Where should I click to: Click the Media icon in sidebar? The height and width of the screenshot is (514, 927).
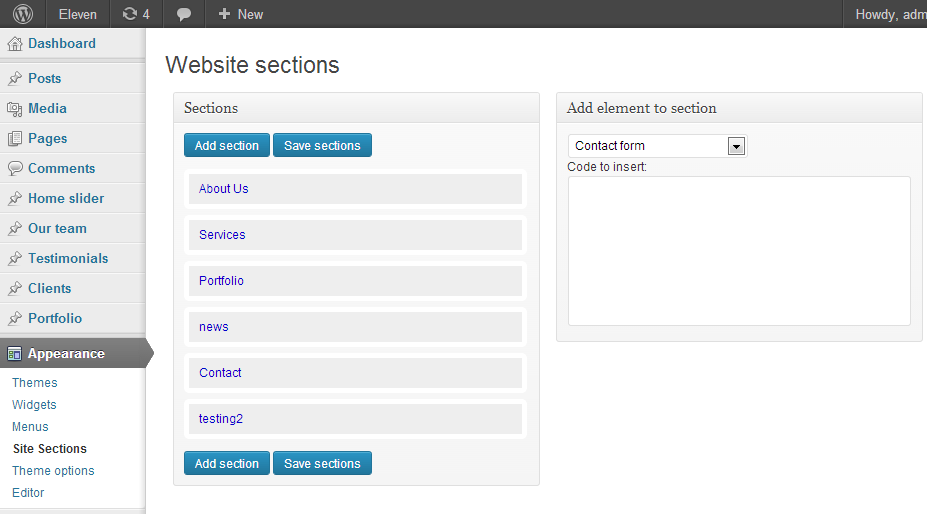(x=15, y=109)
